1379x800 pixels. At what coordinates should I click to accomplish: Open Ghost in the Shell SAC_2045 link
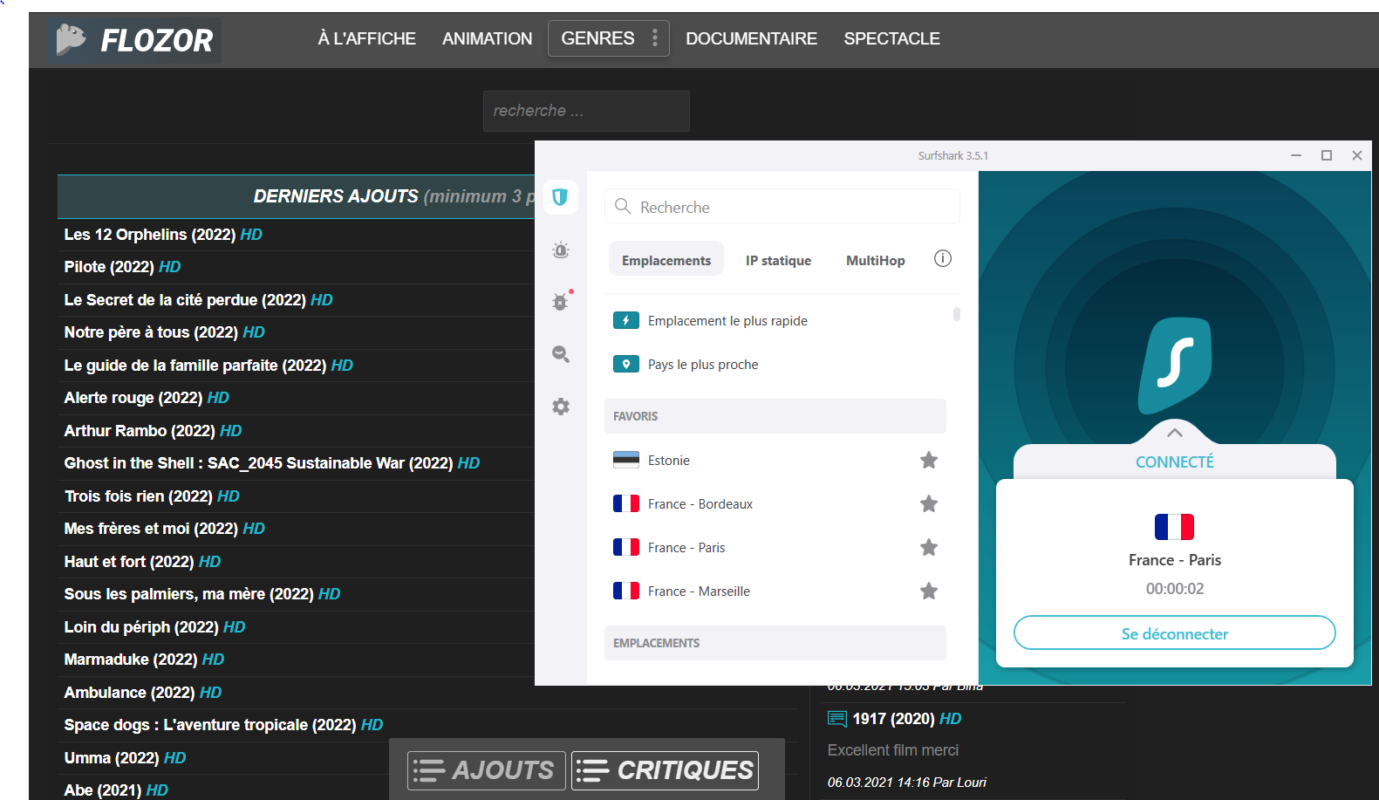pos(272,463)
